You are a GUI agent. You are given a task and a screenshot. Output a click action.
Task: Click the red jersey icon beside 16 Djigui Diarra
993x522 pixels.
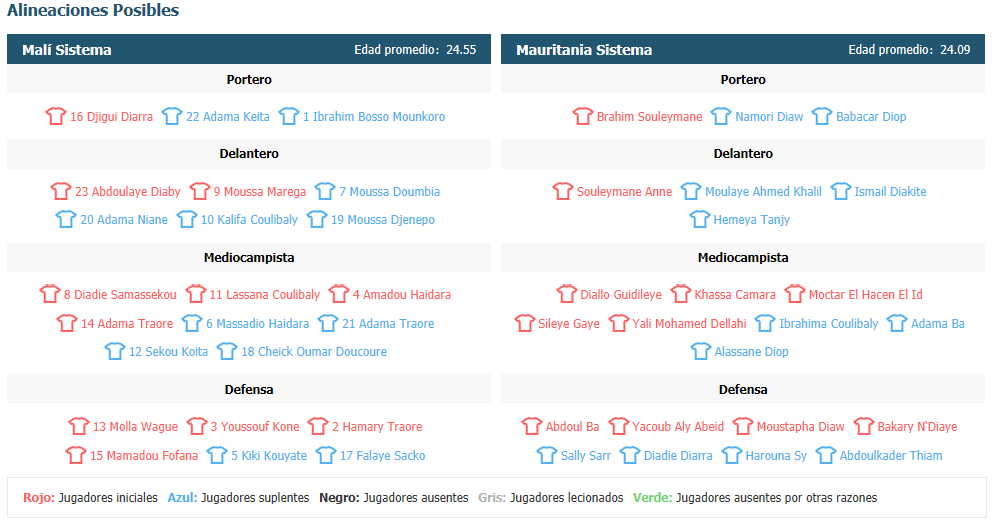56,116
